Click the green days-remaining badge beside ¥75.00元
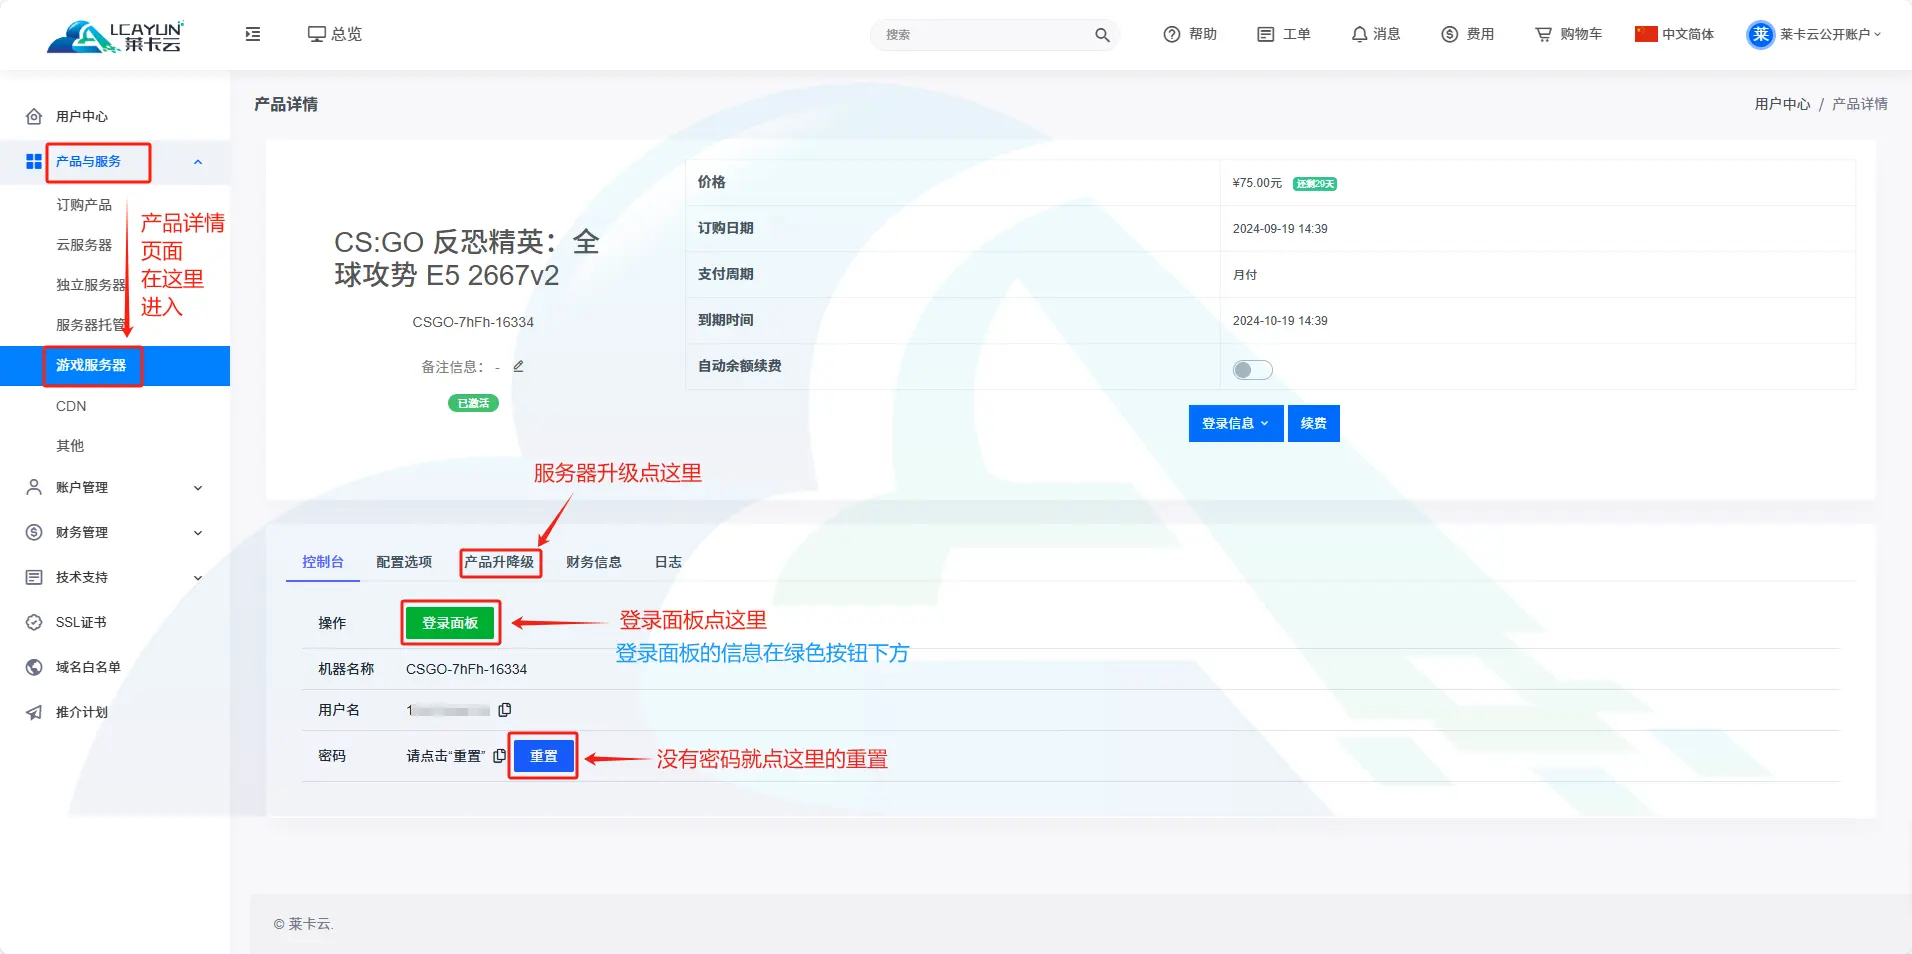Viewport: 1912px width, 954px height. [1315, 184]
